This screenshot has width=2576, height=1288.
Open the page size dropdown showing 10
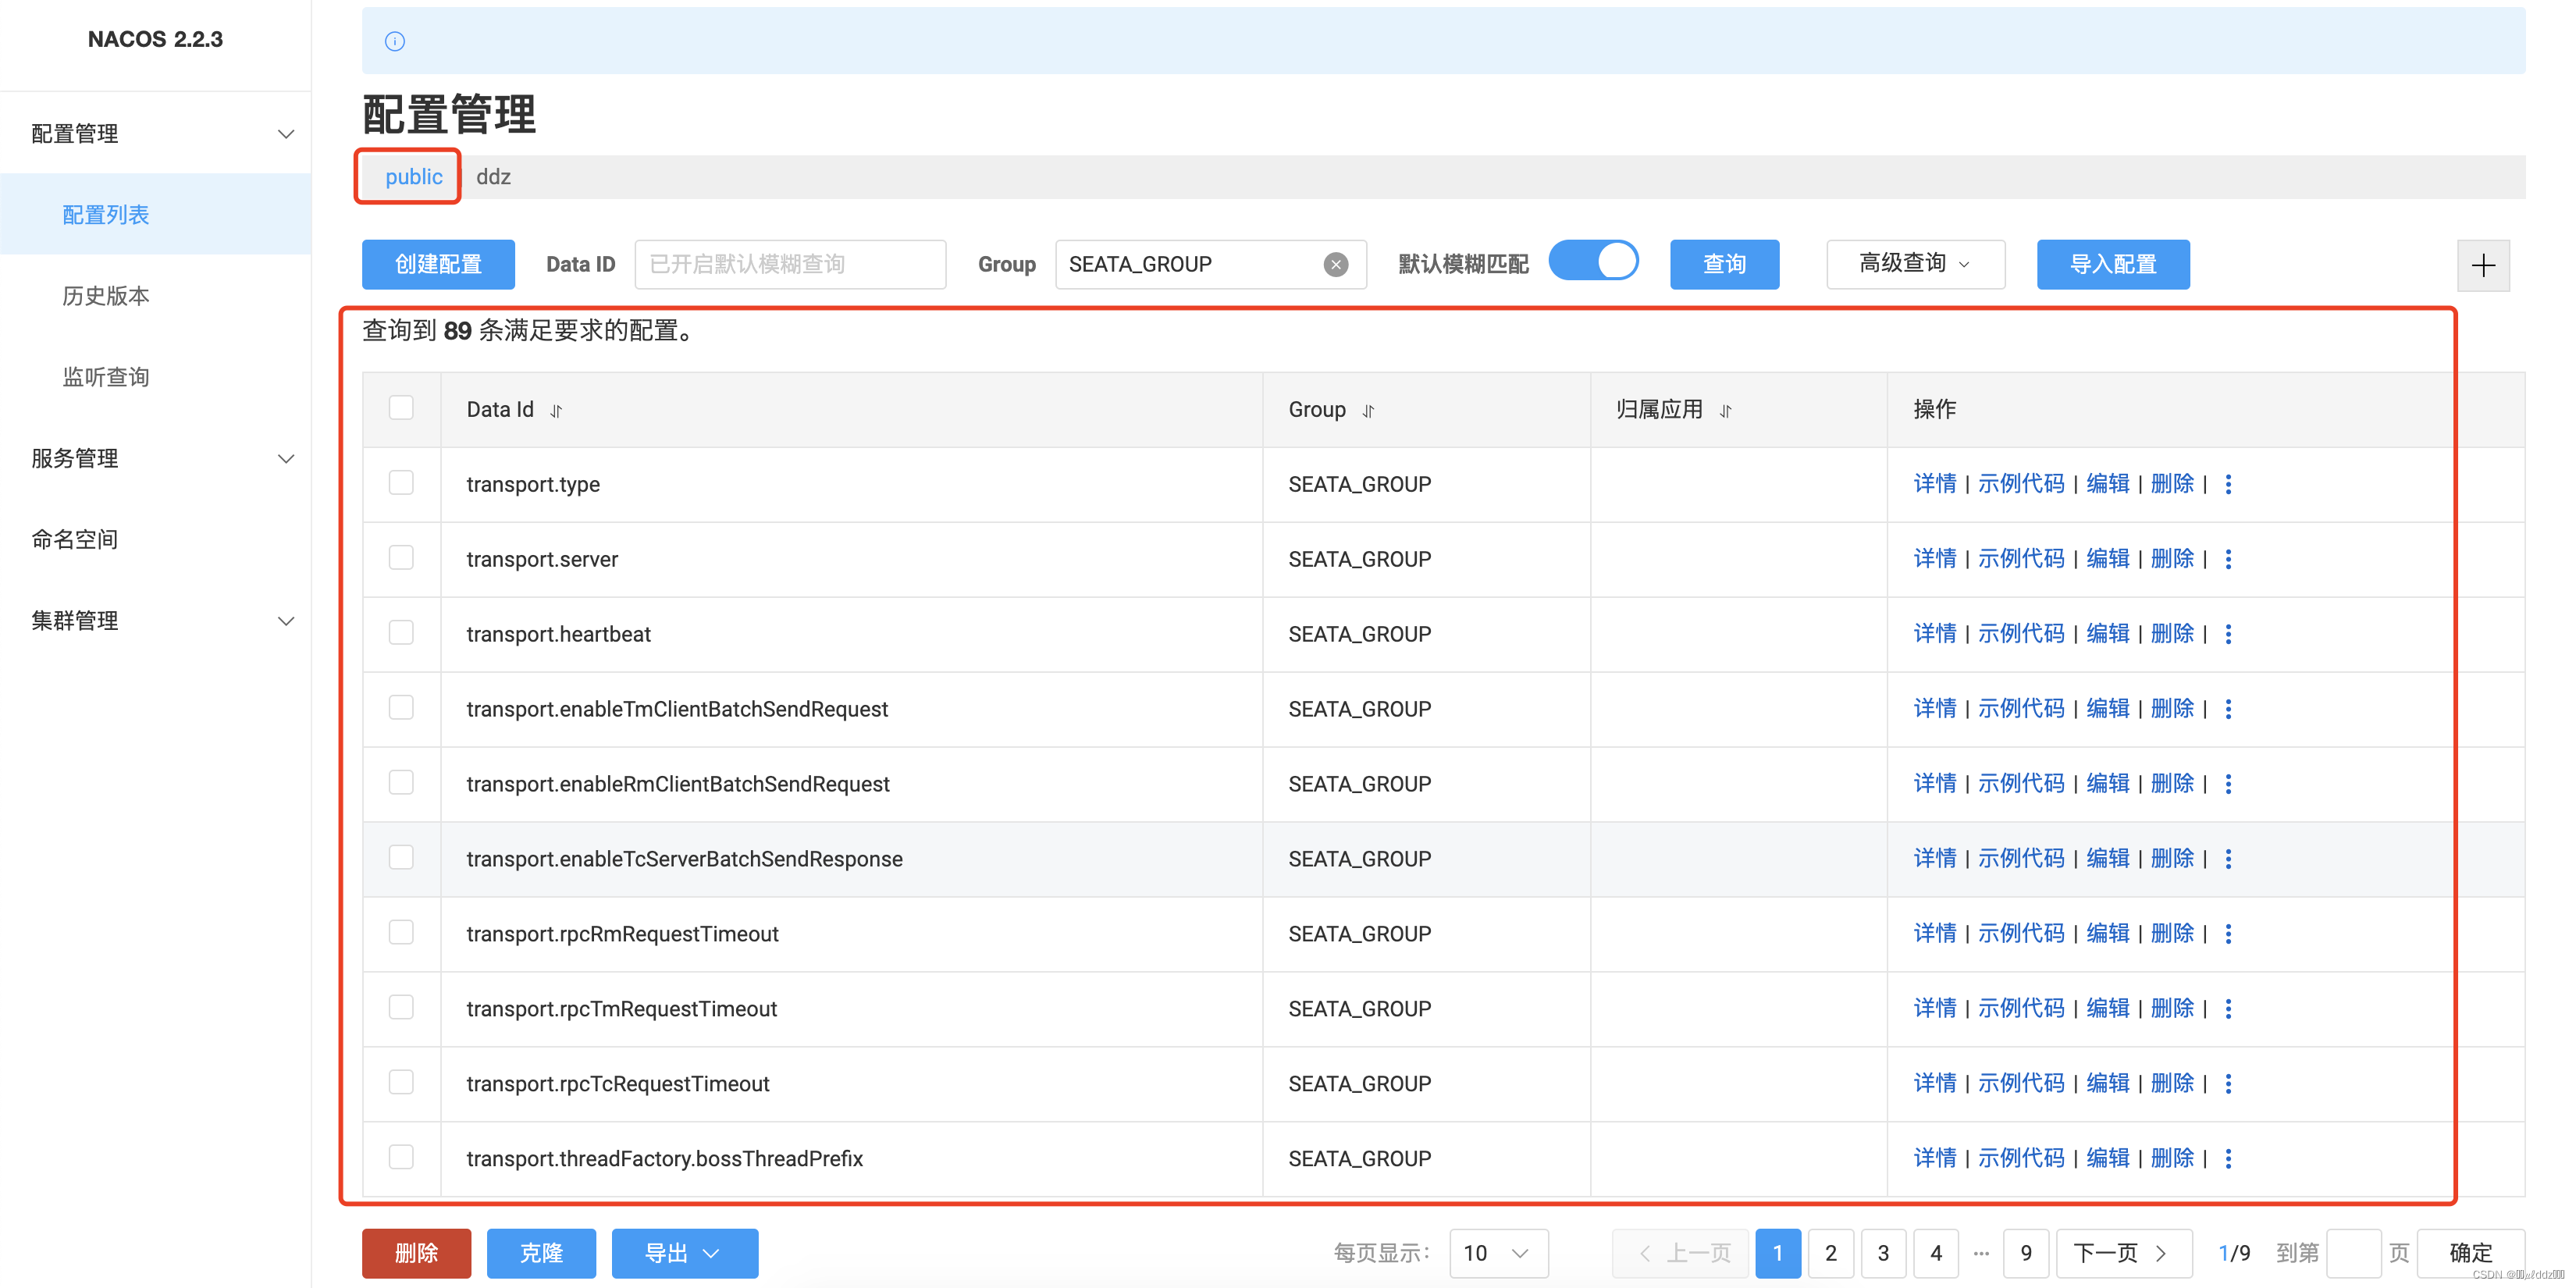pyautogui.click(x=1497, y=1253)
